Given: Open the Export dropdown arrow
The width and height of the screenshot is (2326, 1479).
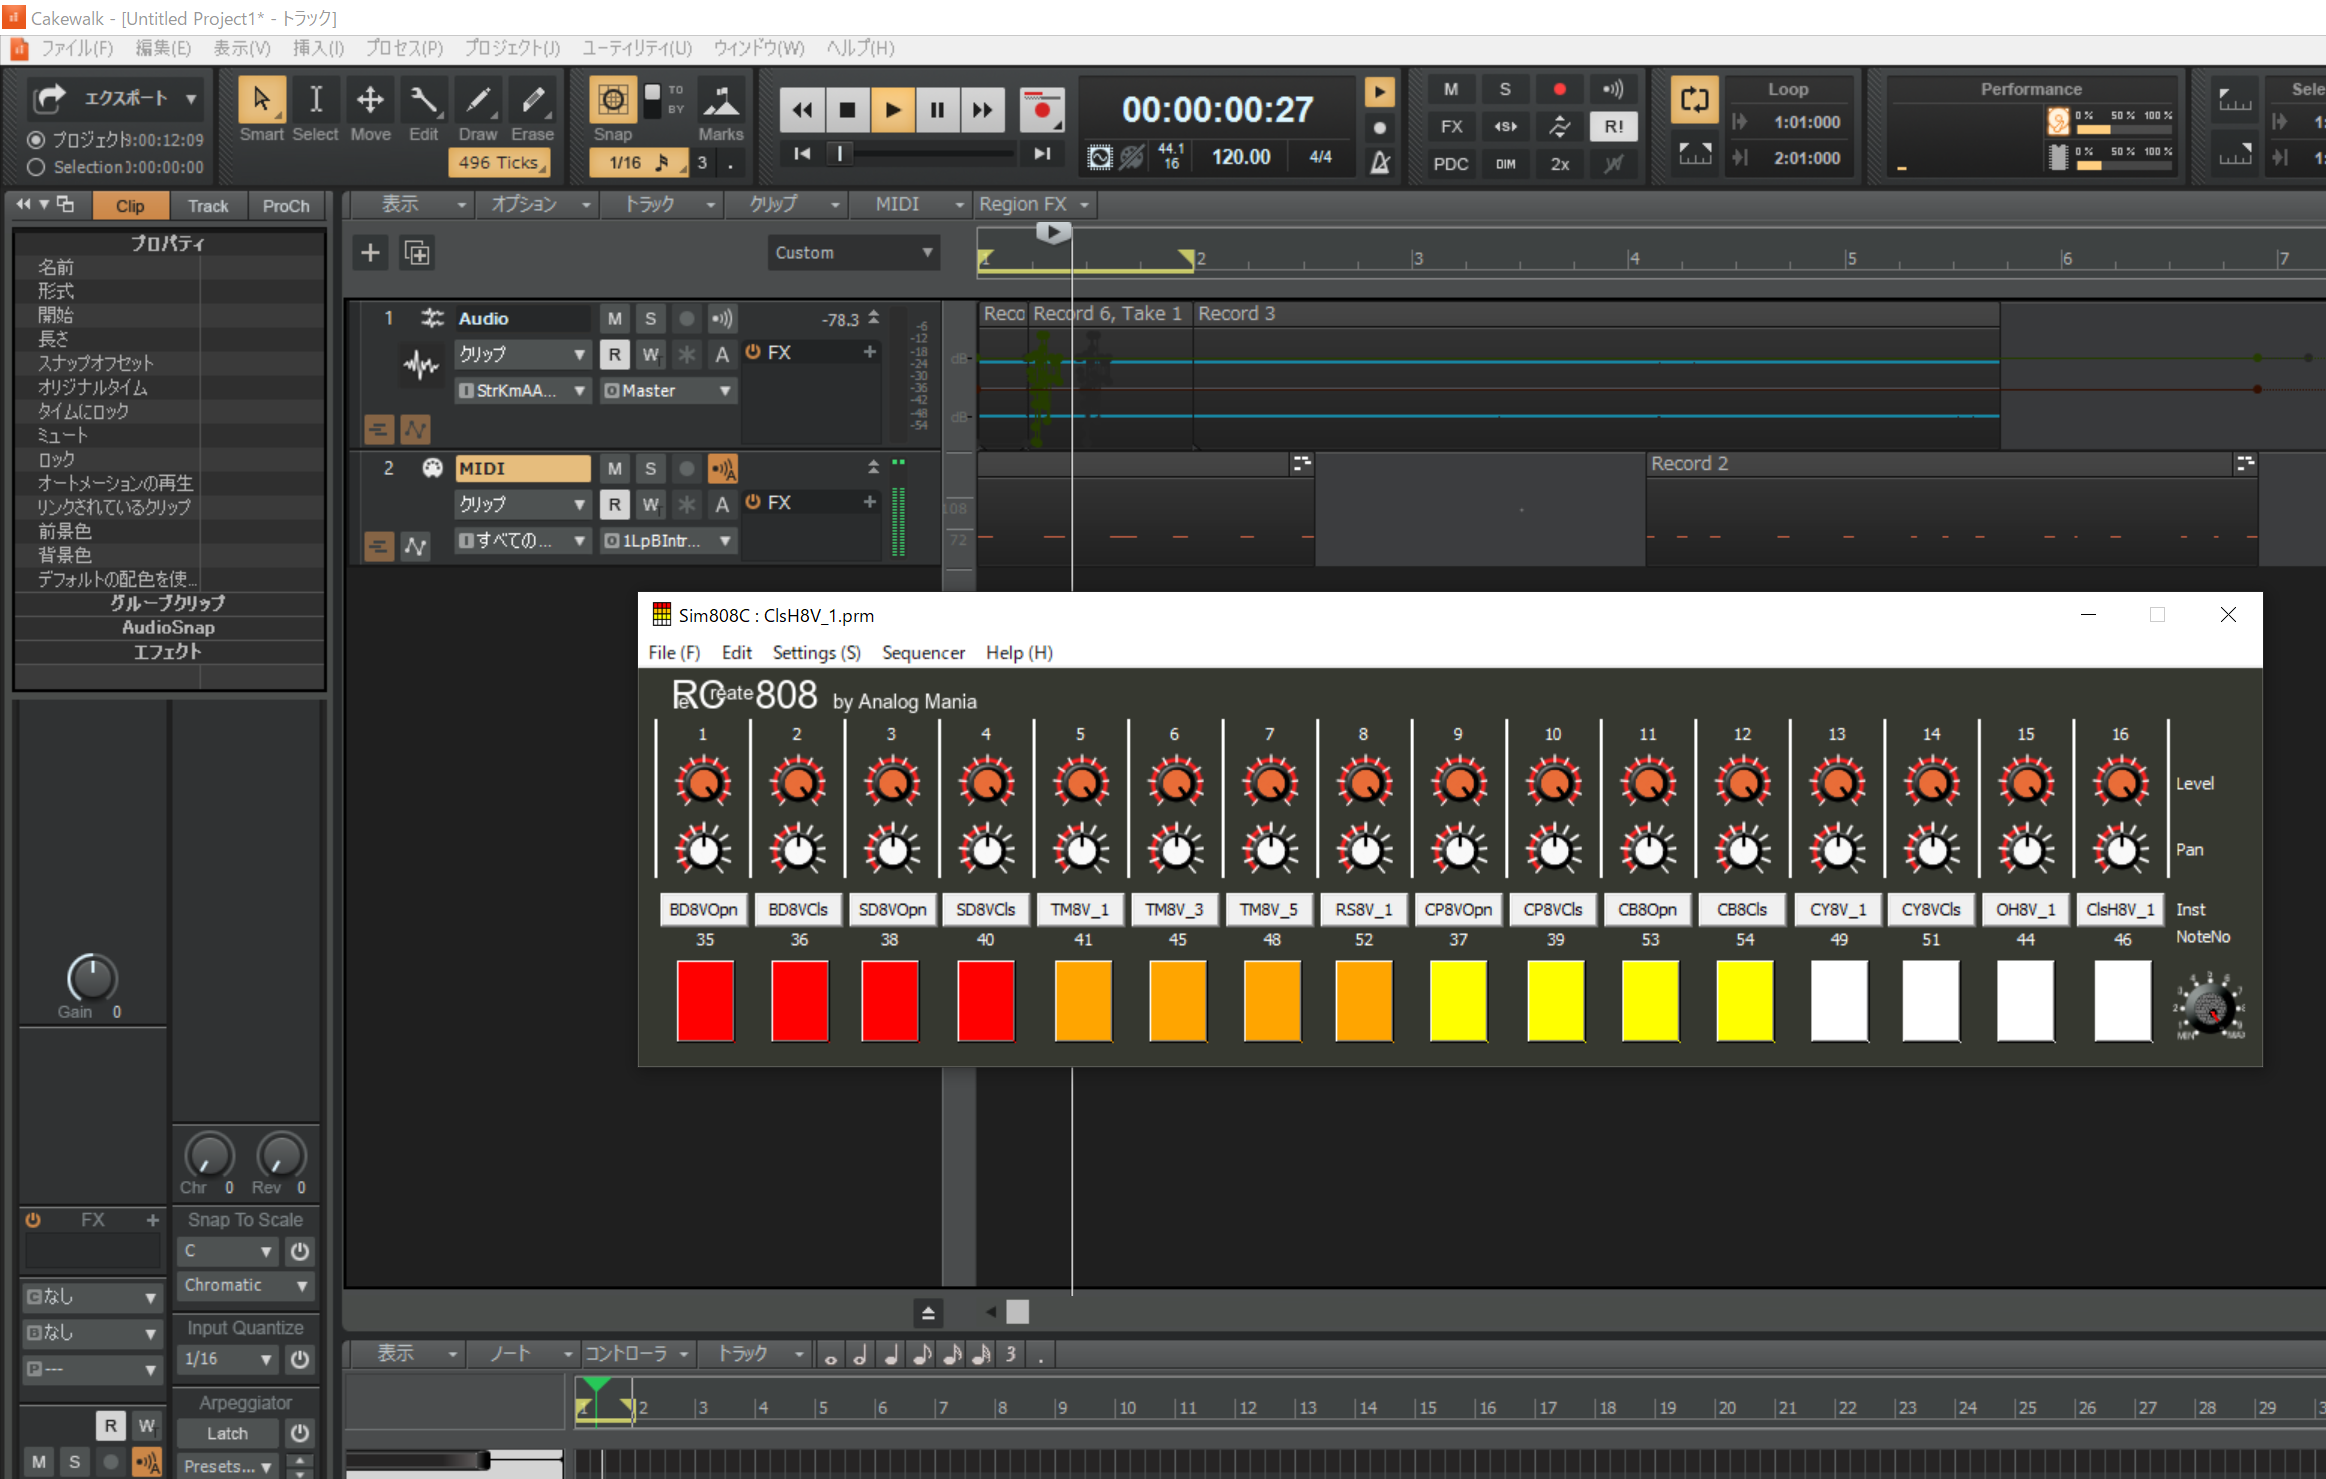Looking at the screenshot, I should (190, 98).
